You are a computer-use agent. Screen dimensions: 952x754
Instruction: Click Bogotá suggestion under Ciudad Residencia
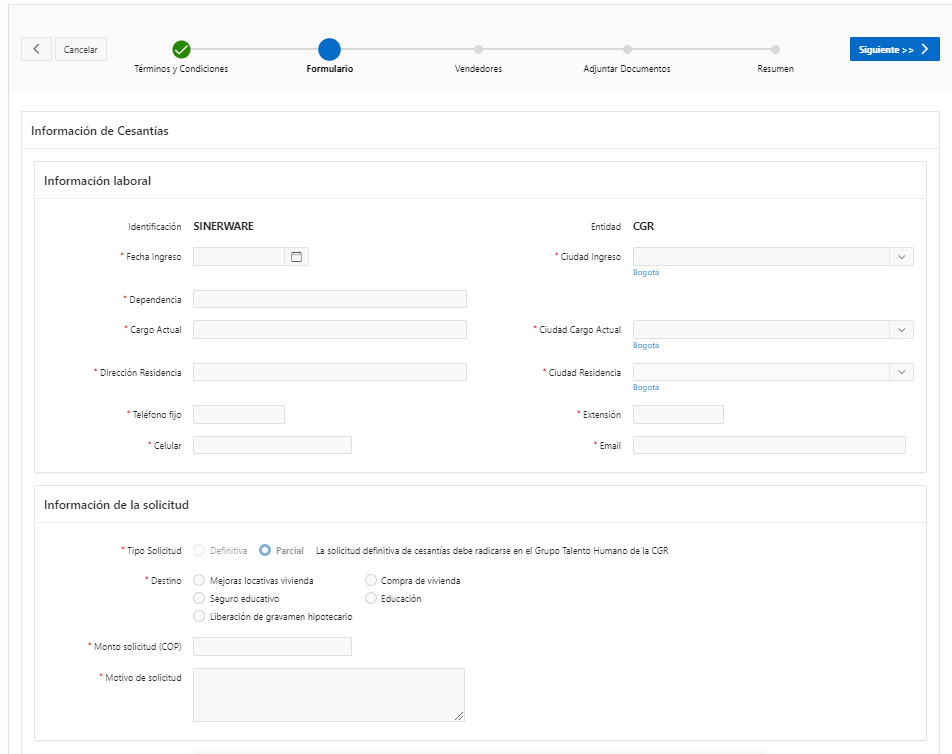tap(646, 387)
